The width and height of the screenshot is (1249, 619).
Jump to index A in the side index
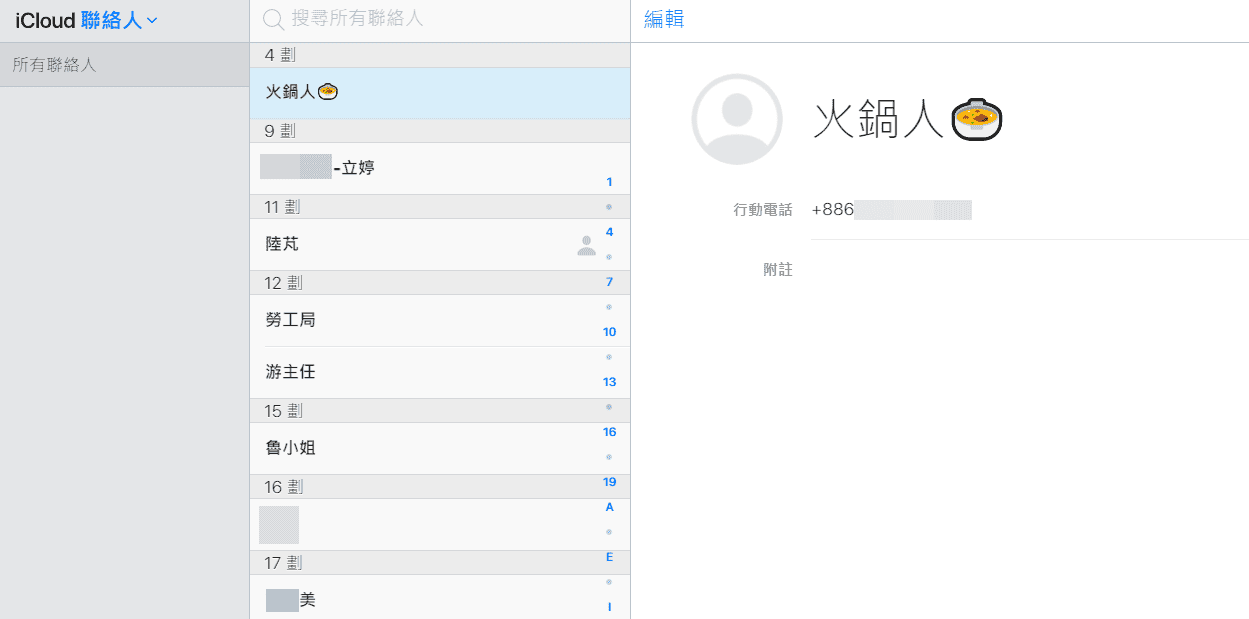[609, 507]
